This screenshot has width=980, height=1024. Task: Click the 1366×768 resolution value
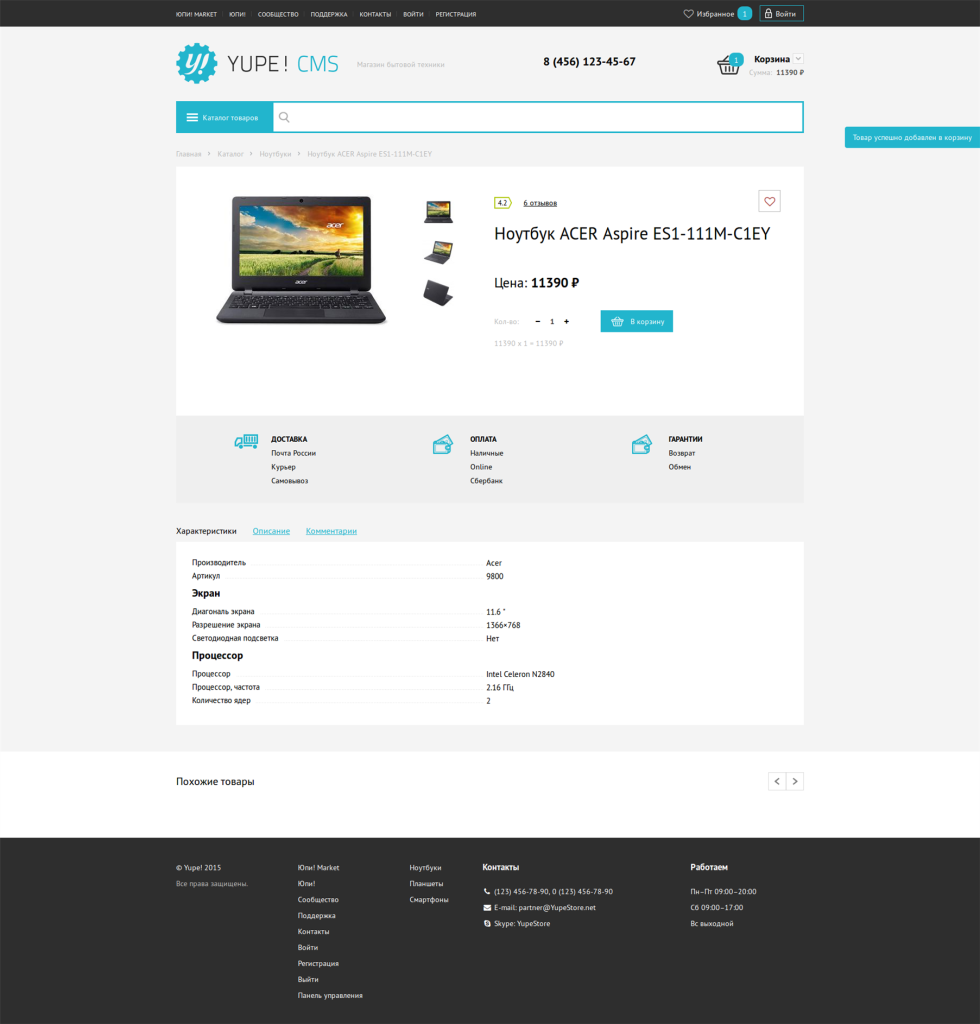503,625
